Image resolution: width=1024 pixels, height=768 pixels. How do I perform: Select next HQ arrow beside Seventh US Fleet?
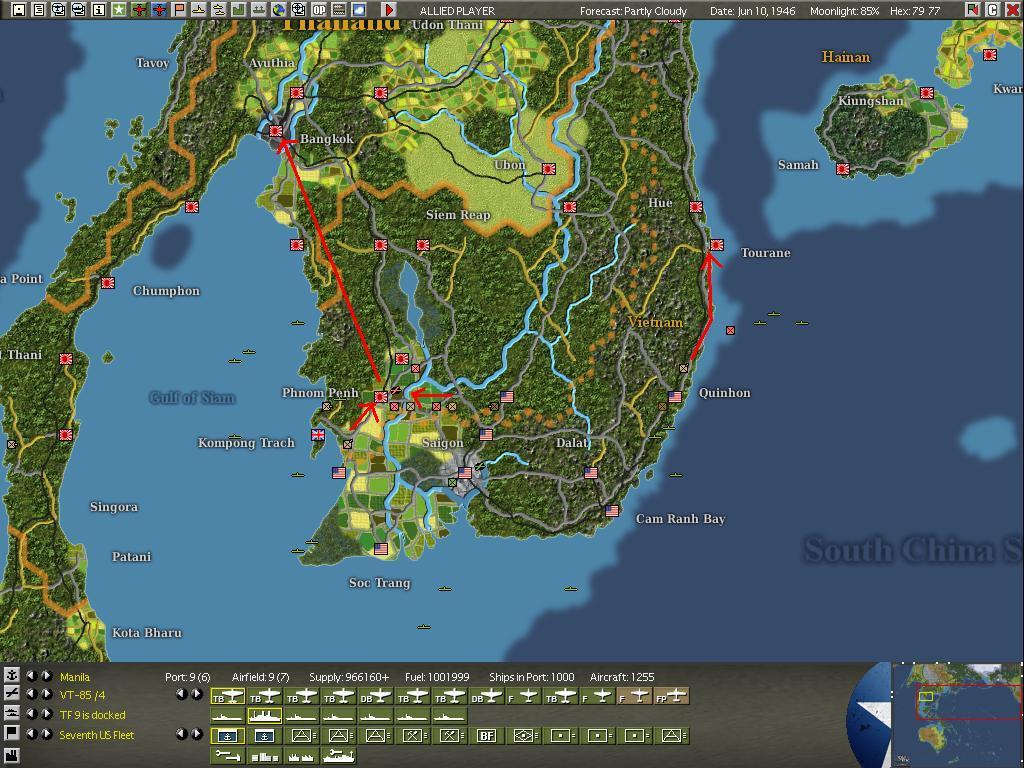(x=47, y=734)
